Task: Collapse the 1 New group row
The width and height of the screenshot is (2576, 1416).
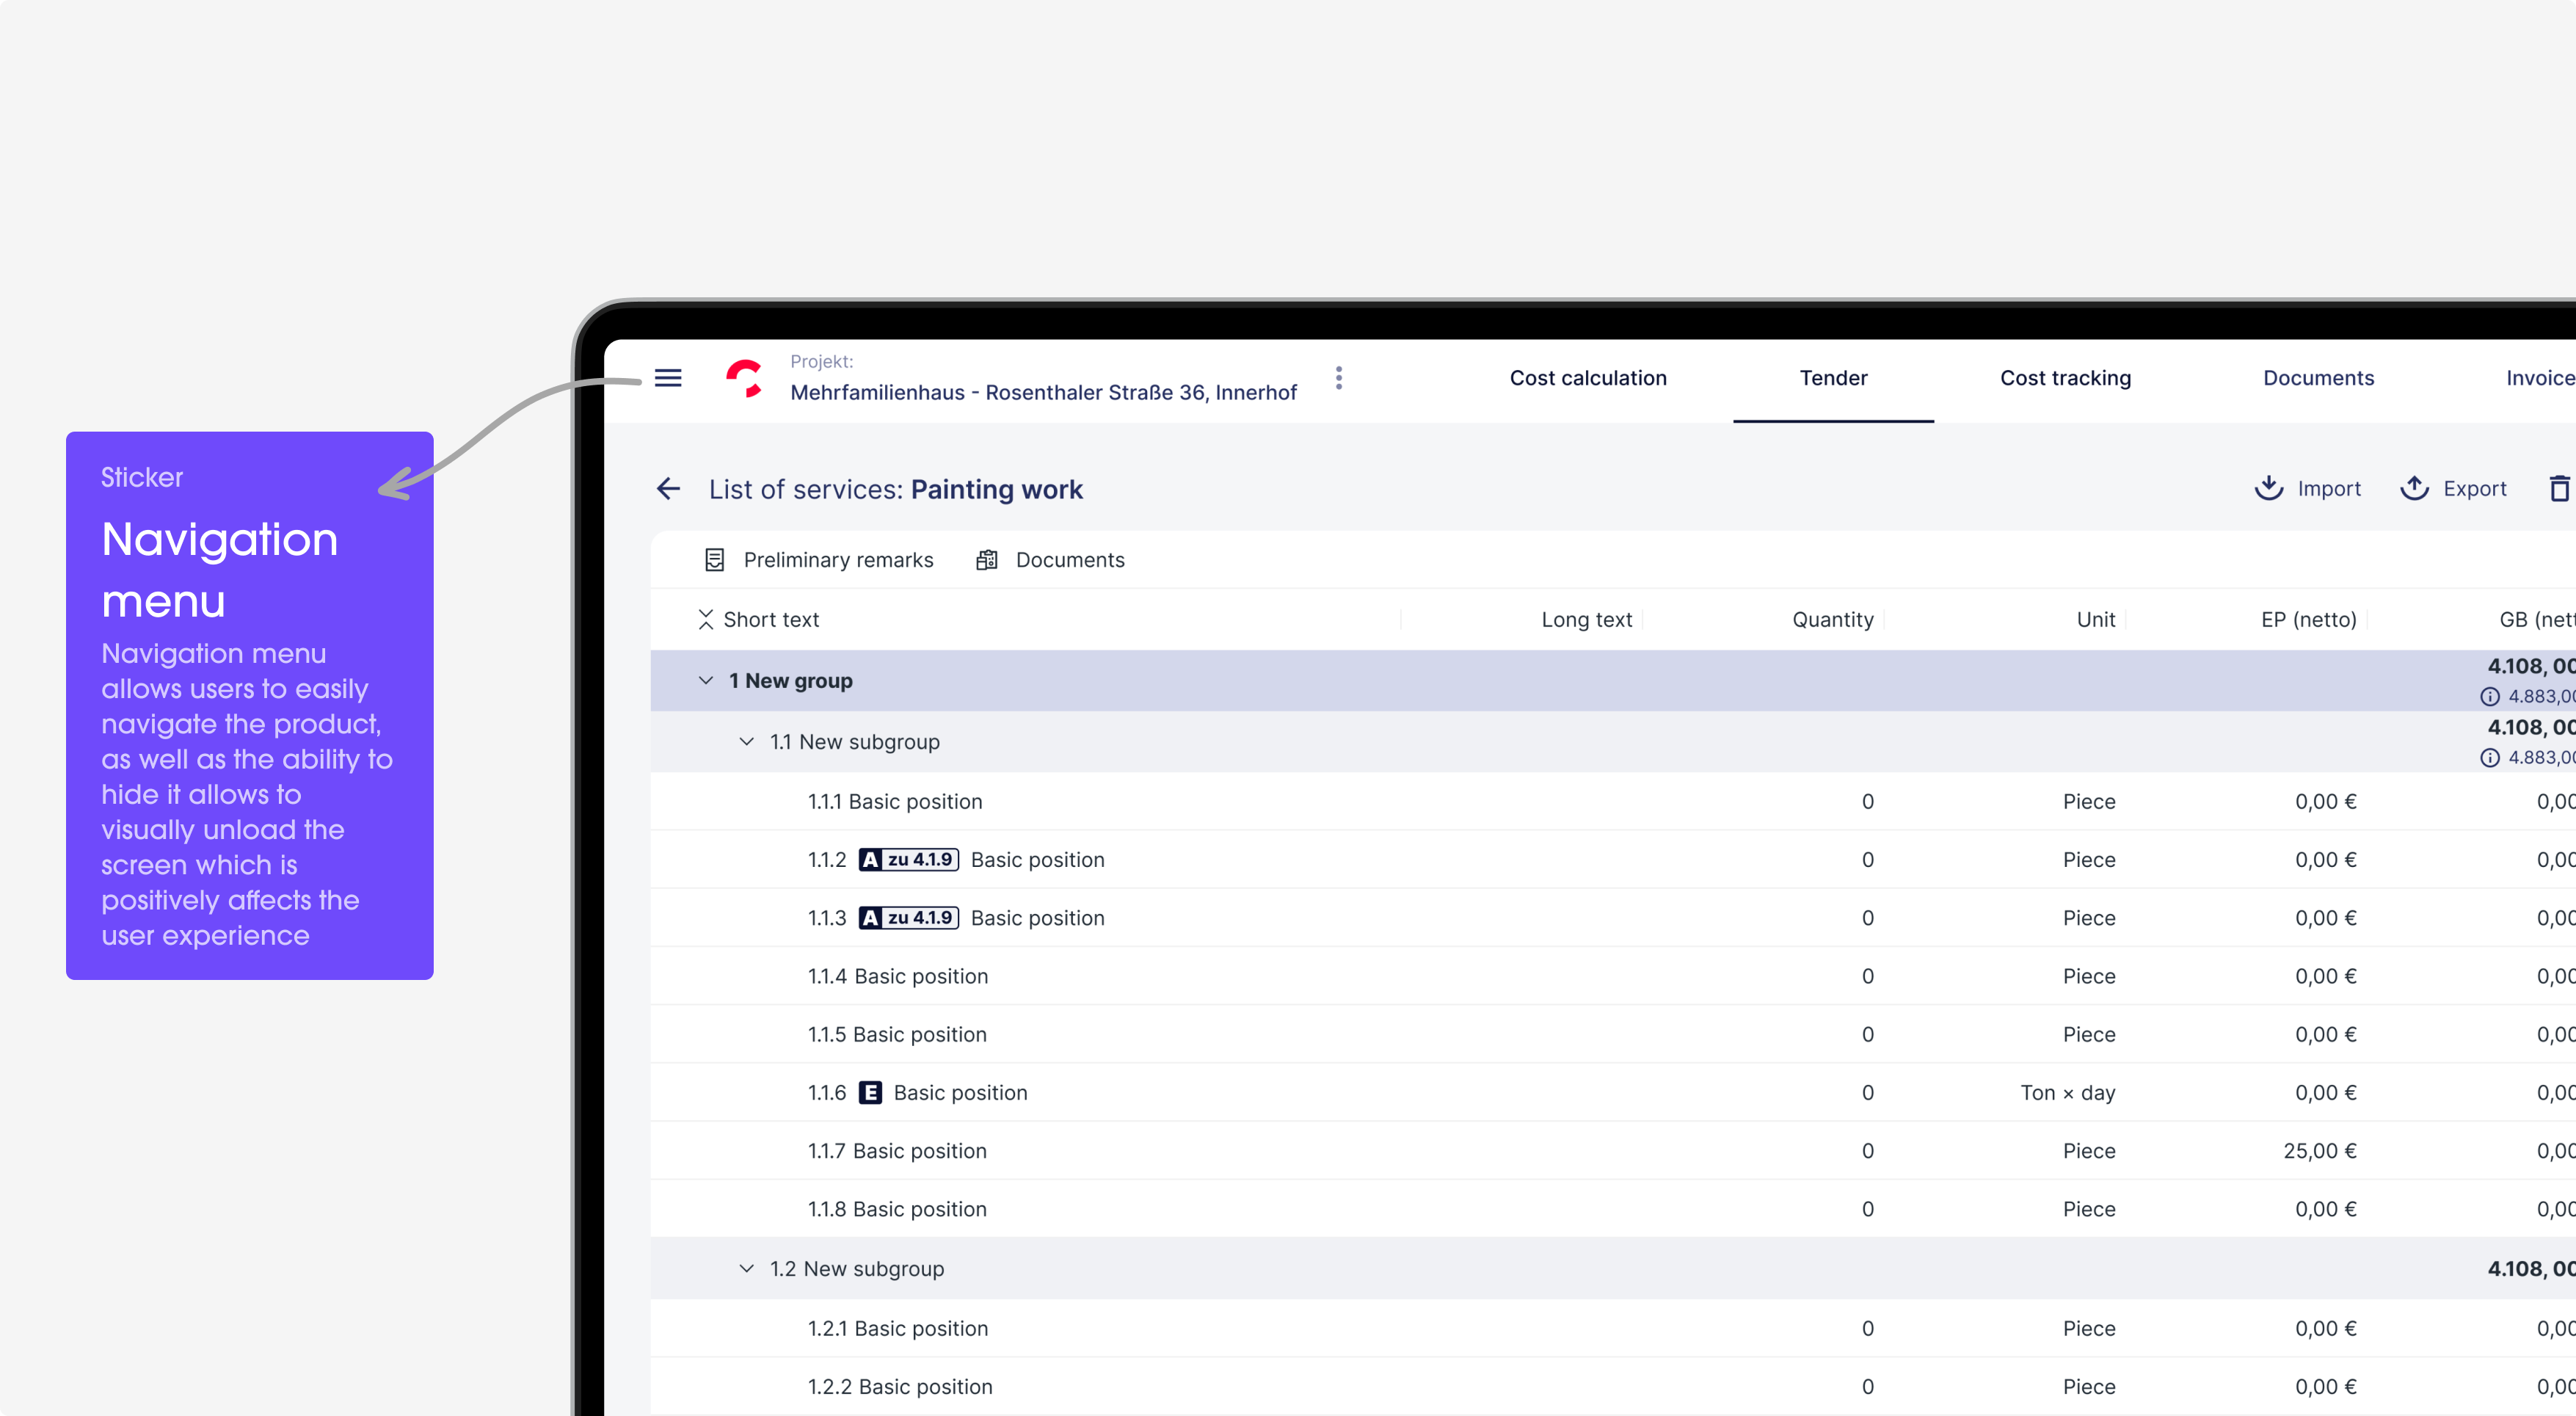Action: 706,681
